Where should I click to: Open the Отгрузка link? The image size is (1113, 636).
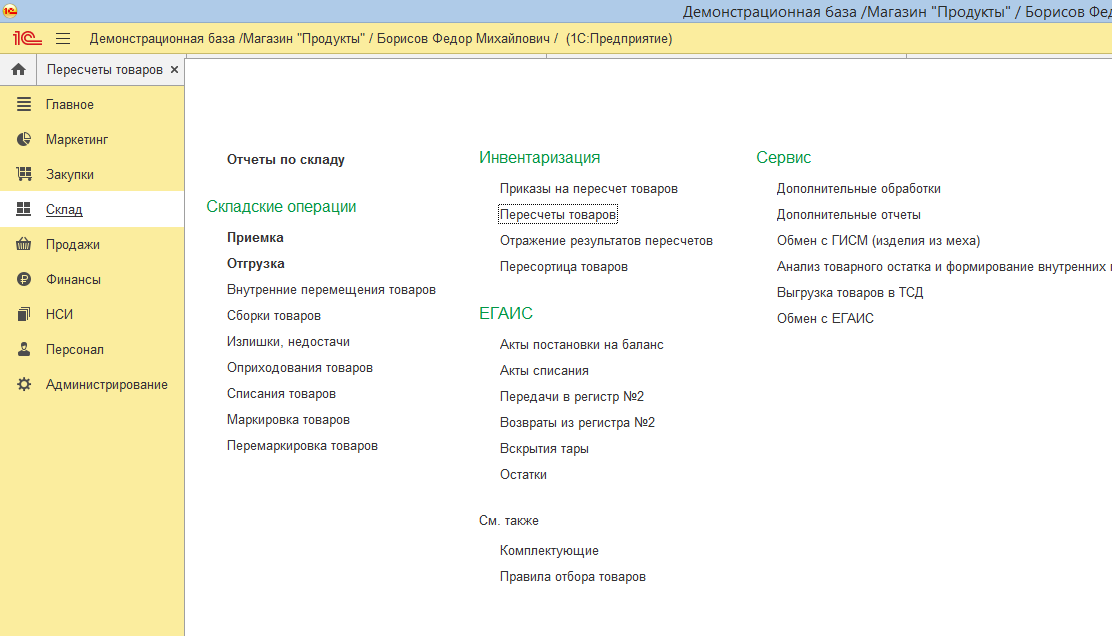(256, 263)
